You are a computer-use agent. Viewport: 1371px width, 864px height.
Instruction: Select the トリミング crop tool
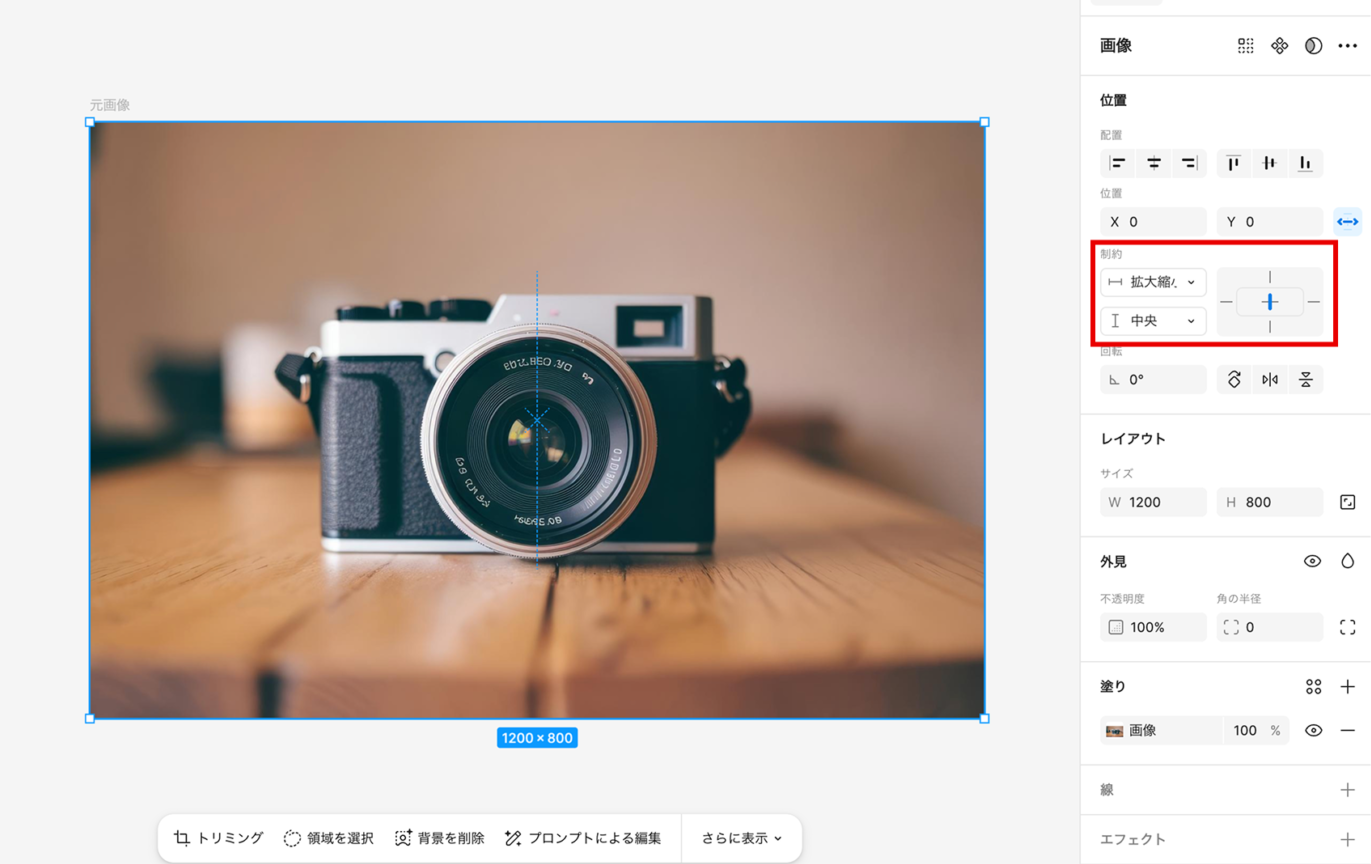click(219, 838)
